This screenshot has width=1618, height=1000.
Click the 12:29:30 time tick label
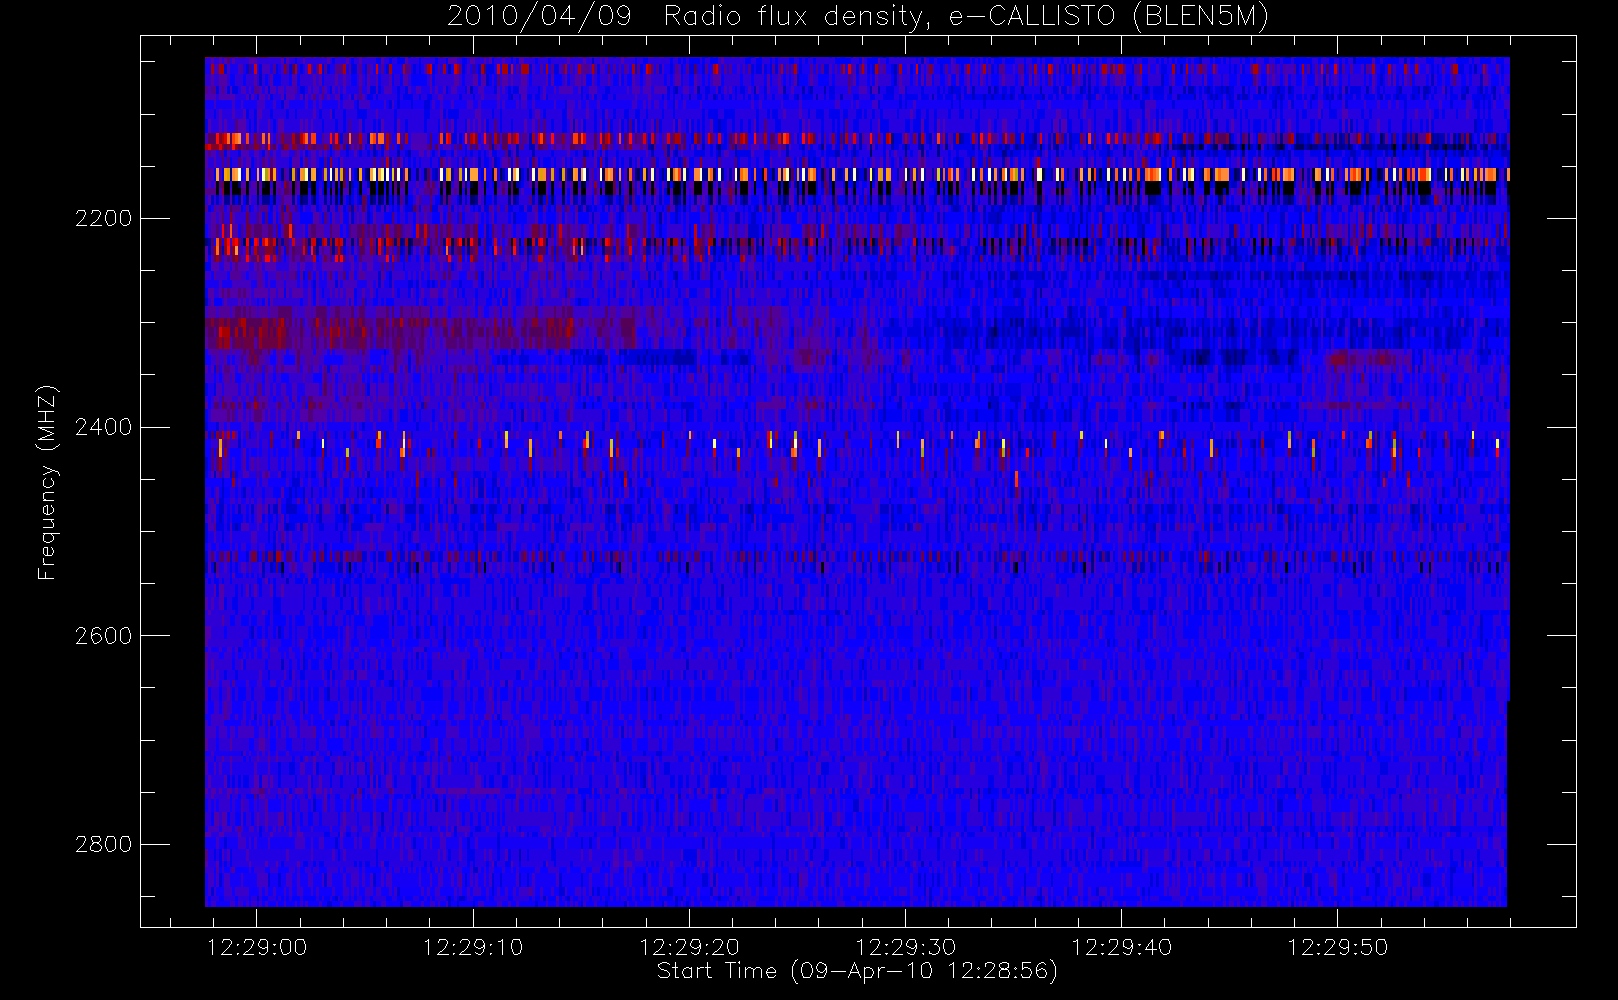click(x=905, y=947)
